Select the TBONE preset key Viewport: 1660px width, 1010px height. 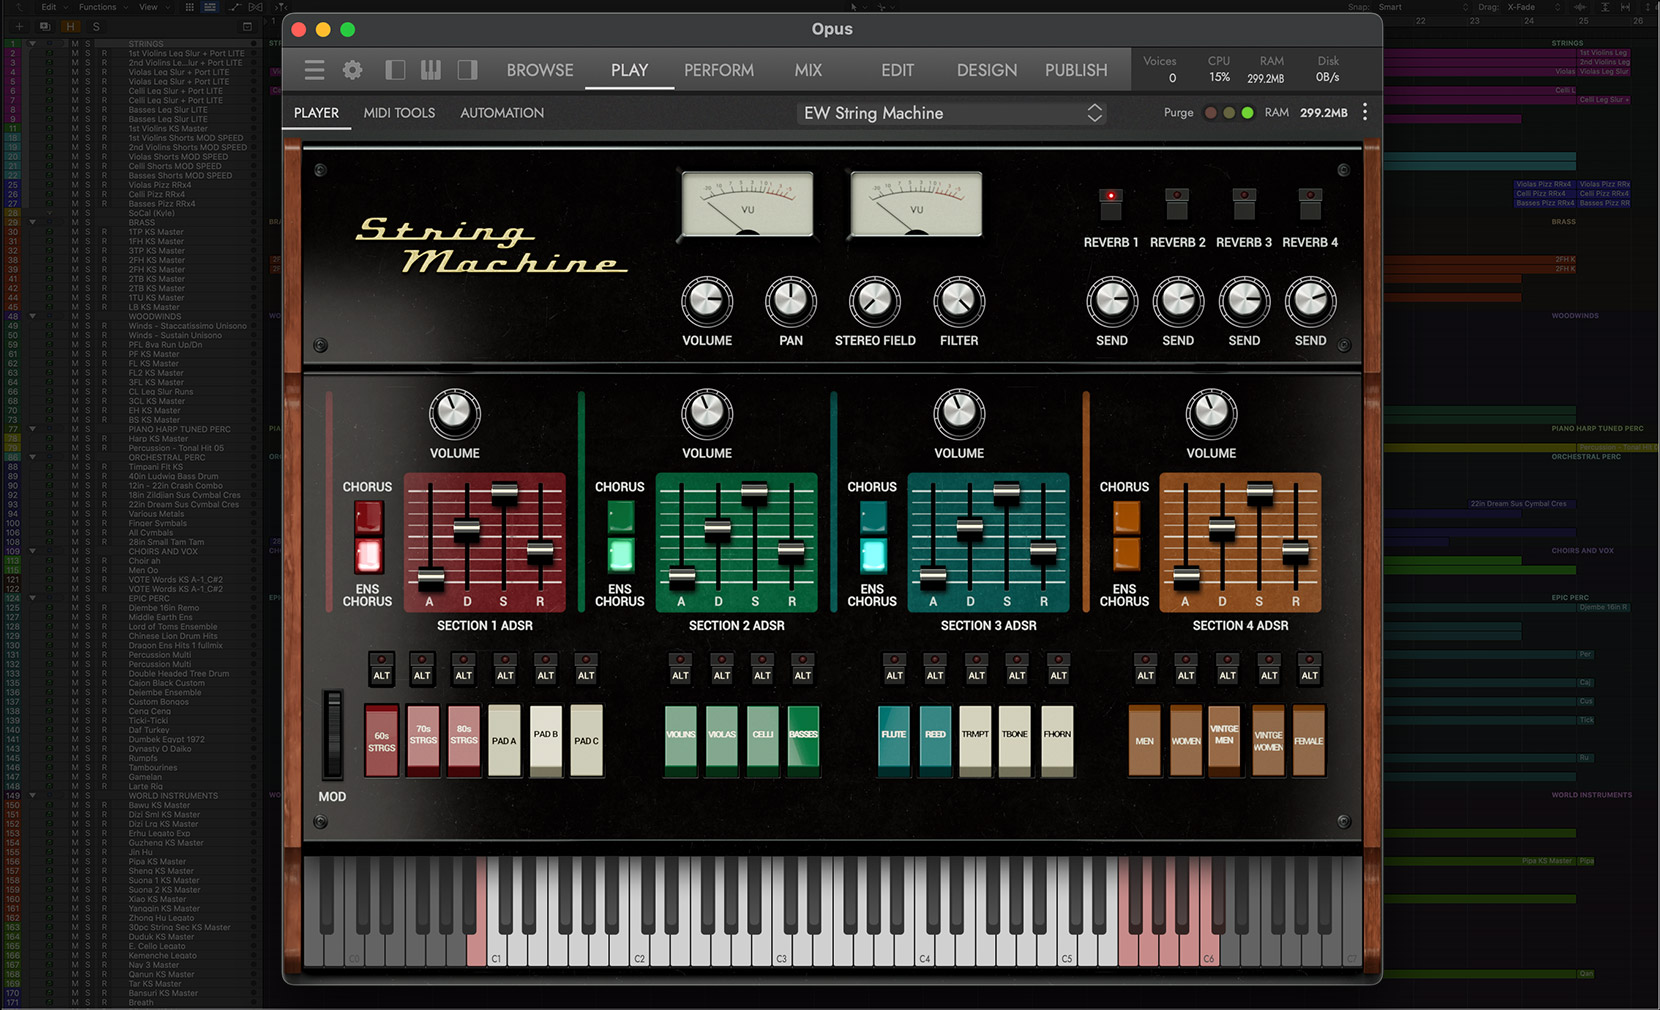pyautogui.click(x=1015, y=740)
